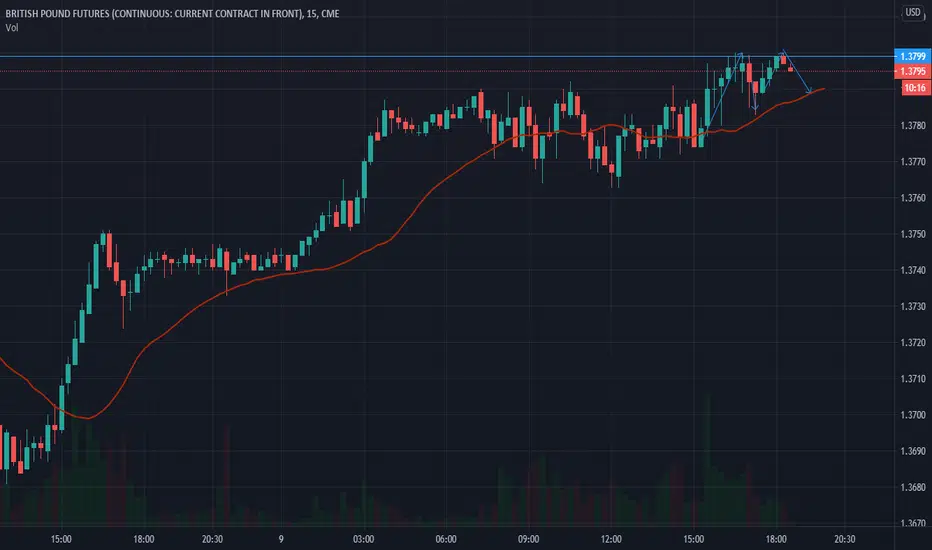
Task: Click the blue 1.3799 price label
Action: (x=912, y=56)
